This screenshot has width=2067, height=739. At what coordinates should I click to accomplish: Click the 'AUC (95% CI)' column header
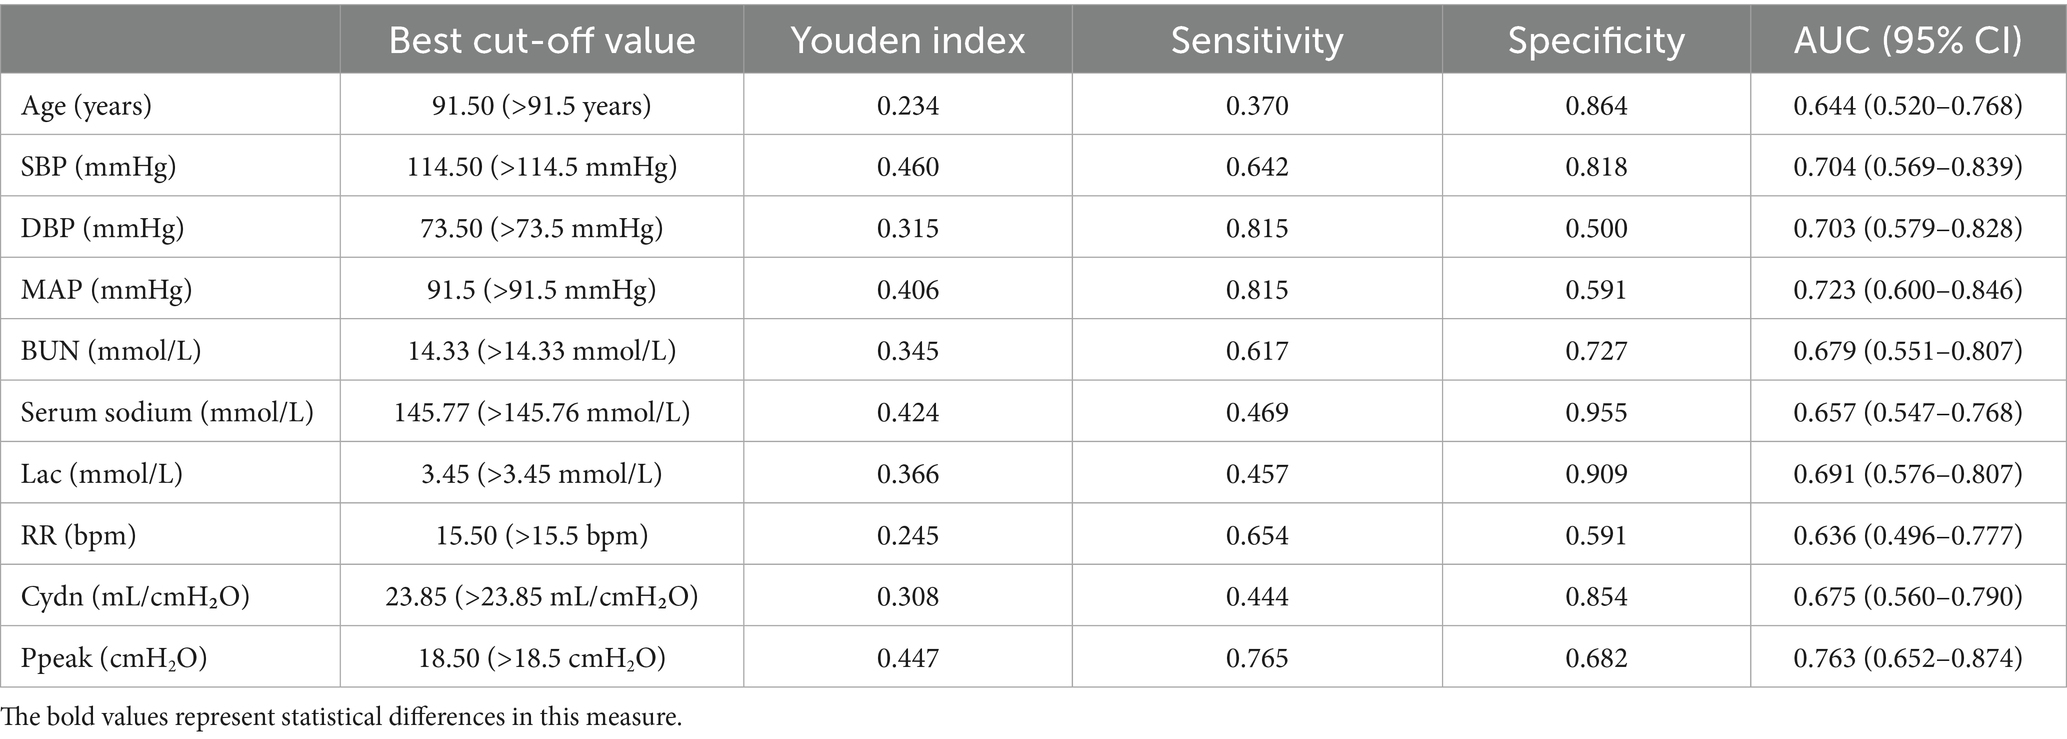pyautogui.click(x=1907, y=40)
